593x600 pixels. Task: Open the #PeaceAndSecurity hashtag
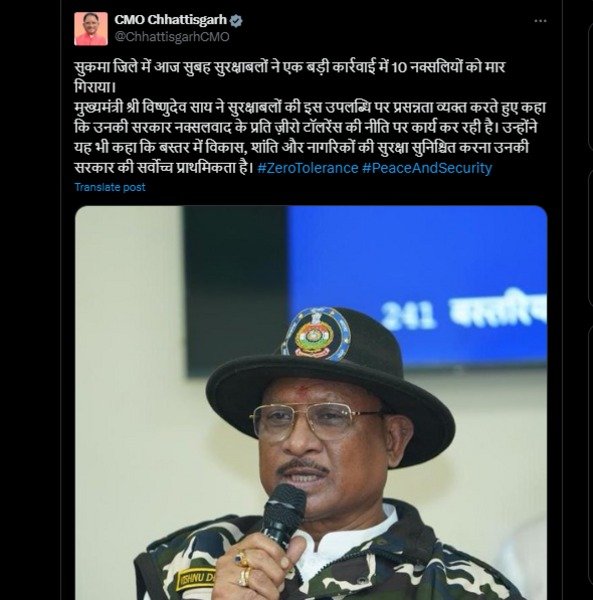[427, 168]
